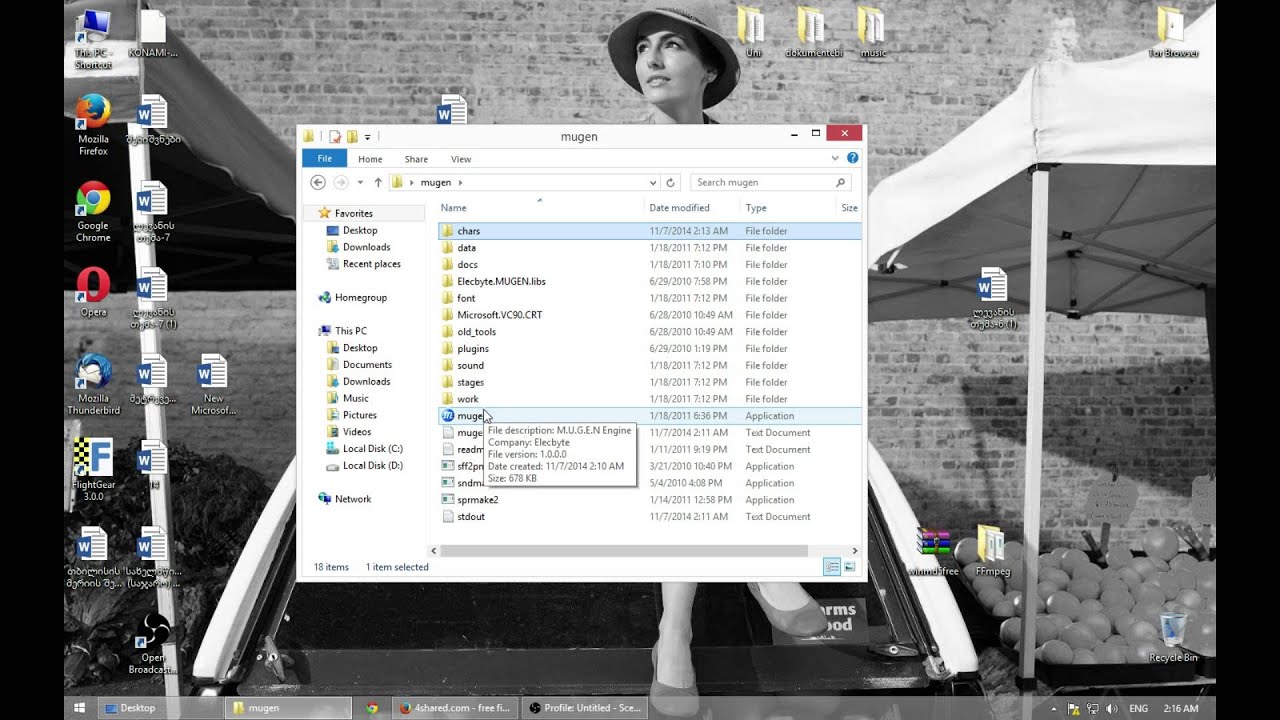The image size is (1280, 720).
Task: Click the search magnifier icon
Action: click(840, 183)
